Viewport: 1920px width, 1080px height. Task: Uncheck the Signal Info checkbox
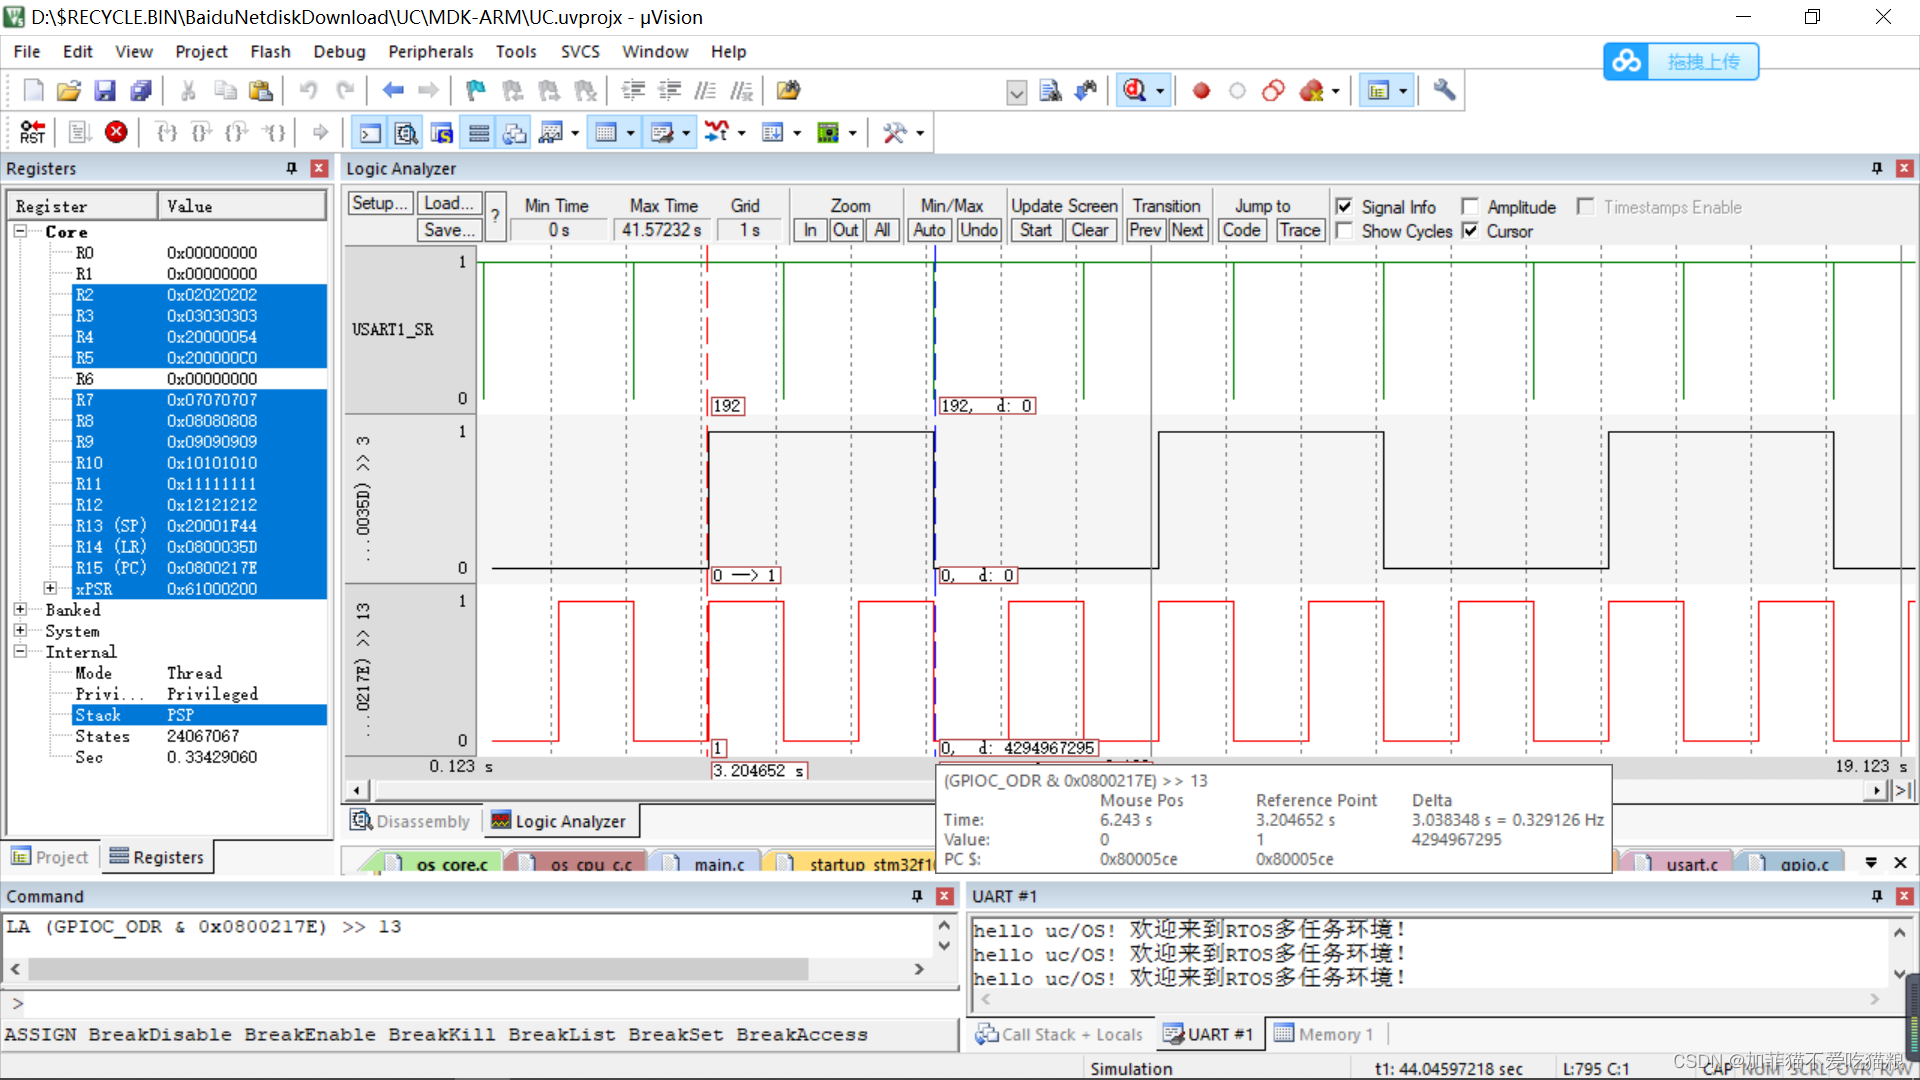click(x=1344, y=206)
